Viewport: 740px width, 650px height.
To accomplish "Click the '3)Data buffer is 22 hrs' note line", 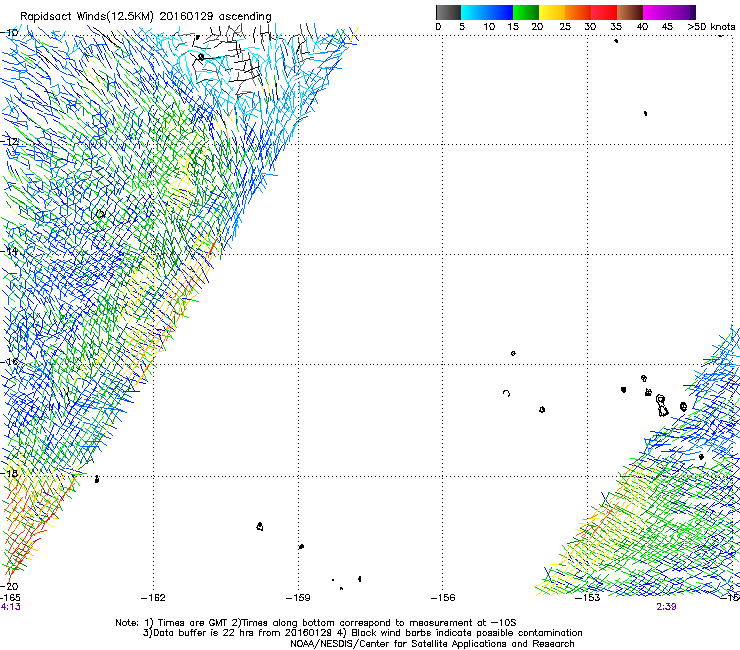I will 362,633.
